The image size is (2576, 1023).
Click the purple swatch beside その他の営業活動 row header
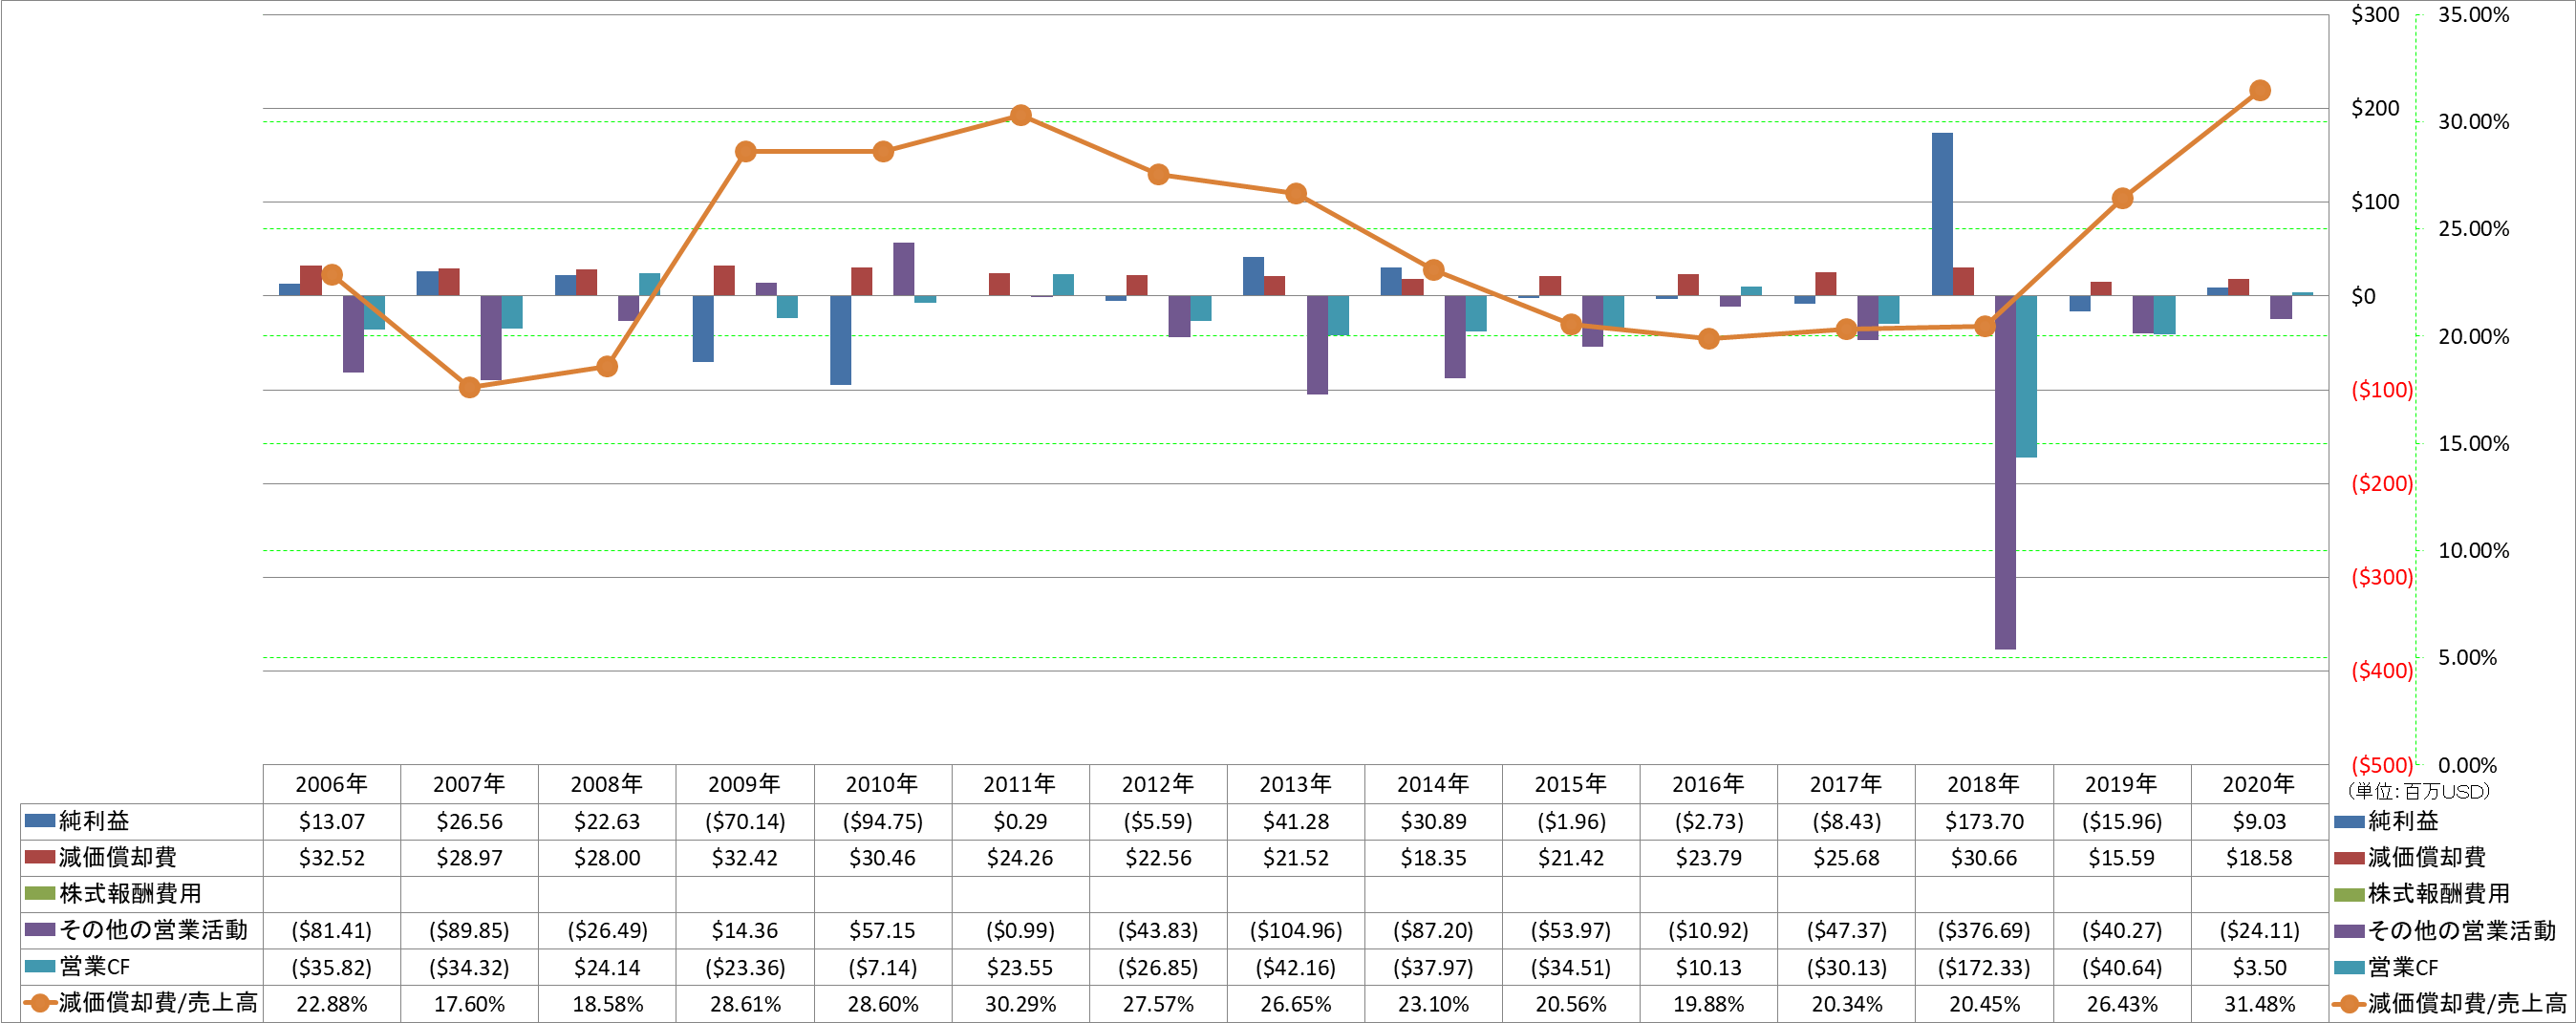(40, 930)
